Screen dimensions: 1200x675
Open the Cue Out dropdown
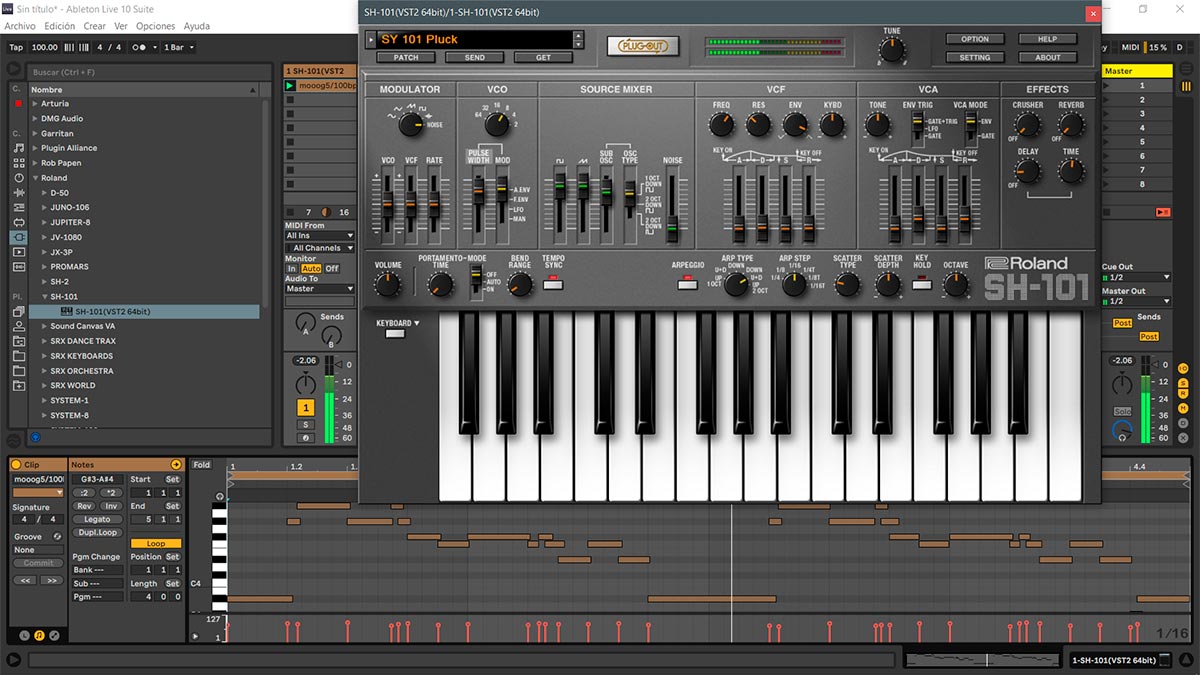click(1136, 277)
